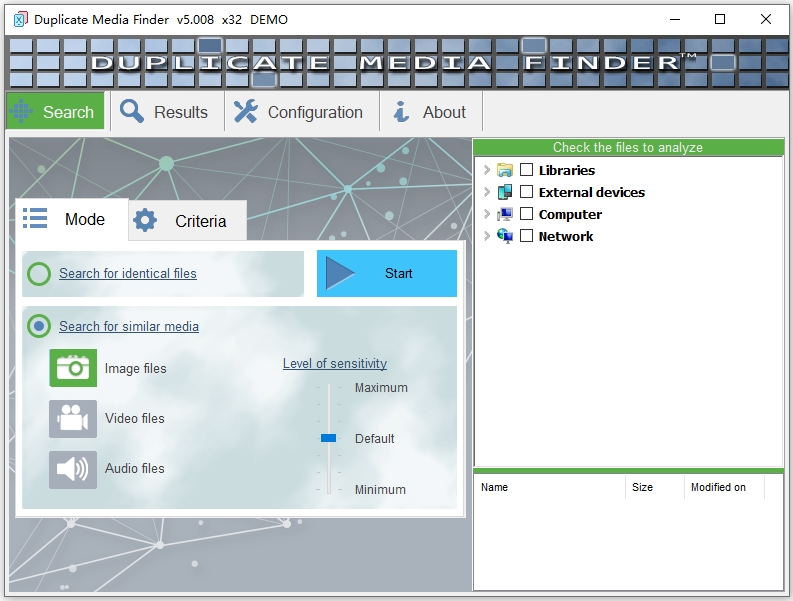Select the identical files radio button
Screen dimensions: 793x601
click(39, 274)
